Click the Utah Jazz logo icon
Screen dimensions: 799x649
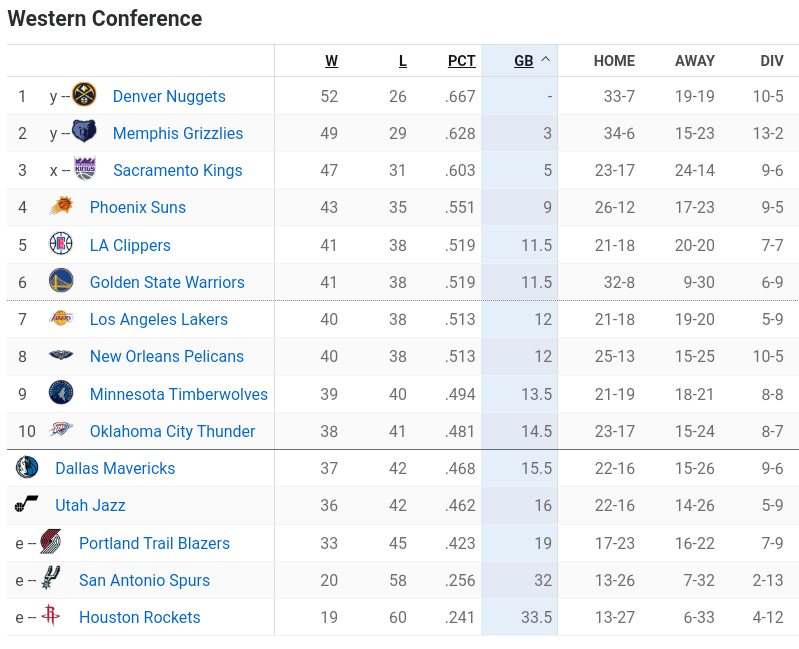(27, 505)
